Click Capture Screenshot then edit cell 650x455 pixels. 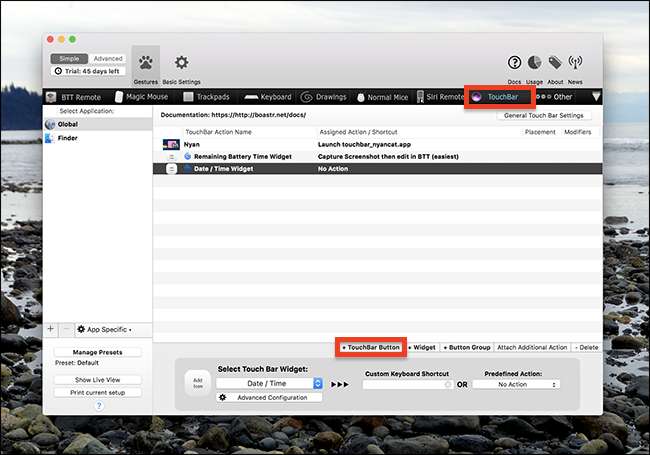point(388,157)
